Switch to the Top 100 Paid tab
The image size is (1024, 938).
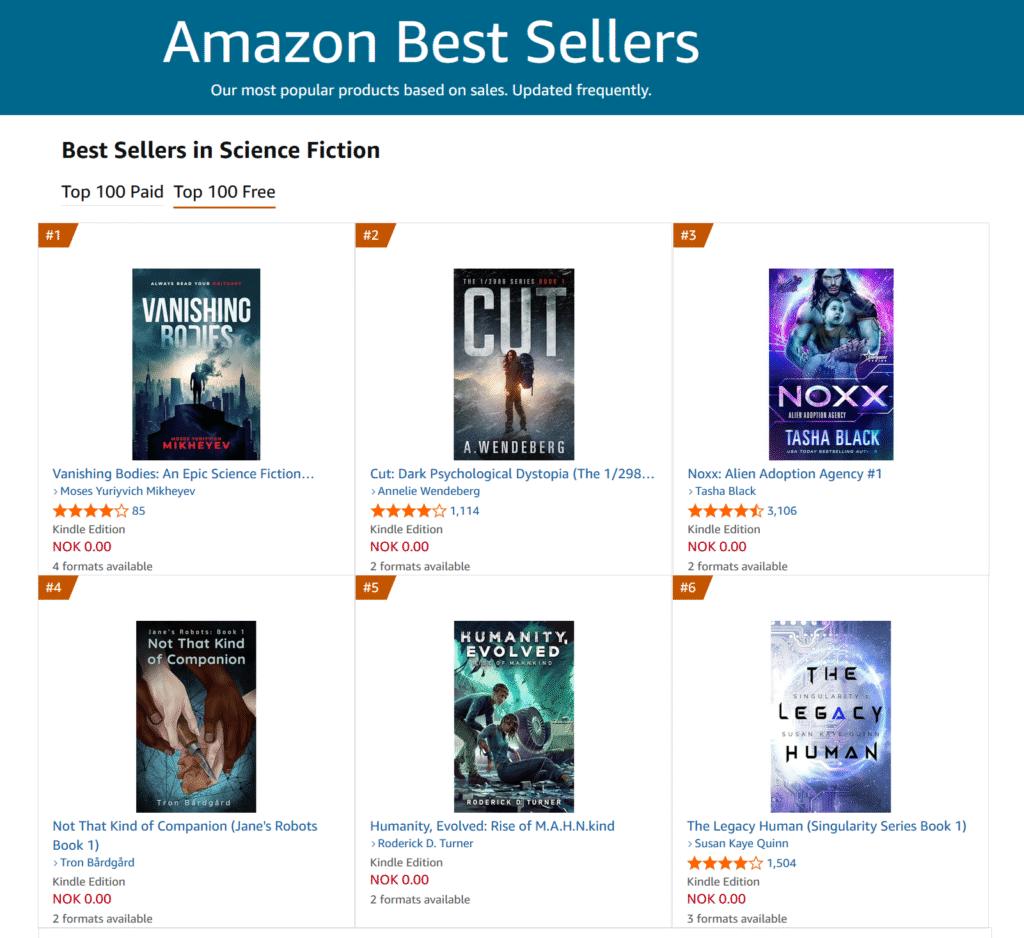tap(112, 192)
